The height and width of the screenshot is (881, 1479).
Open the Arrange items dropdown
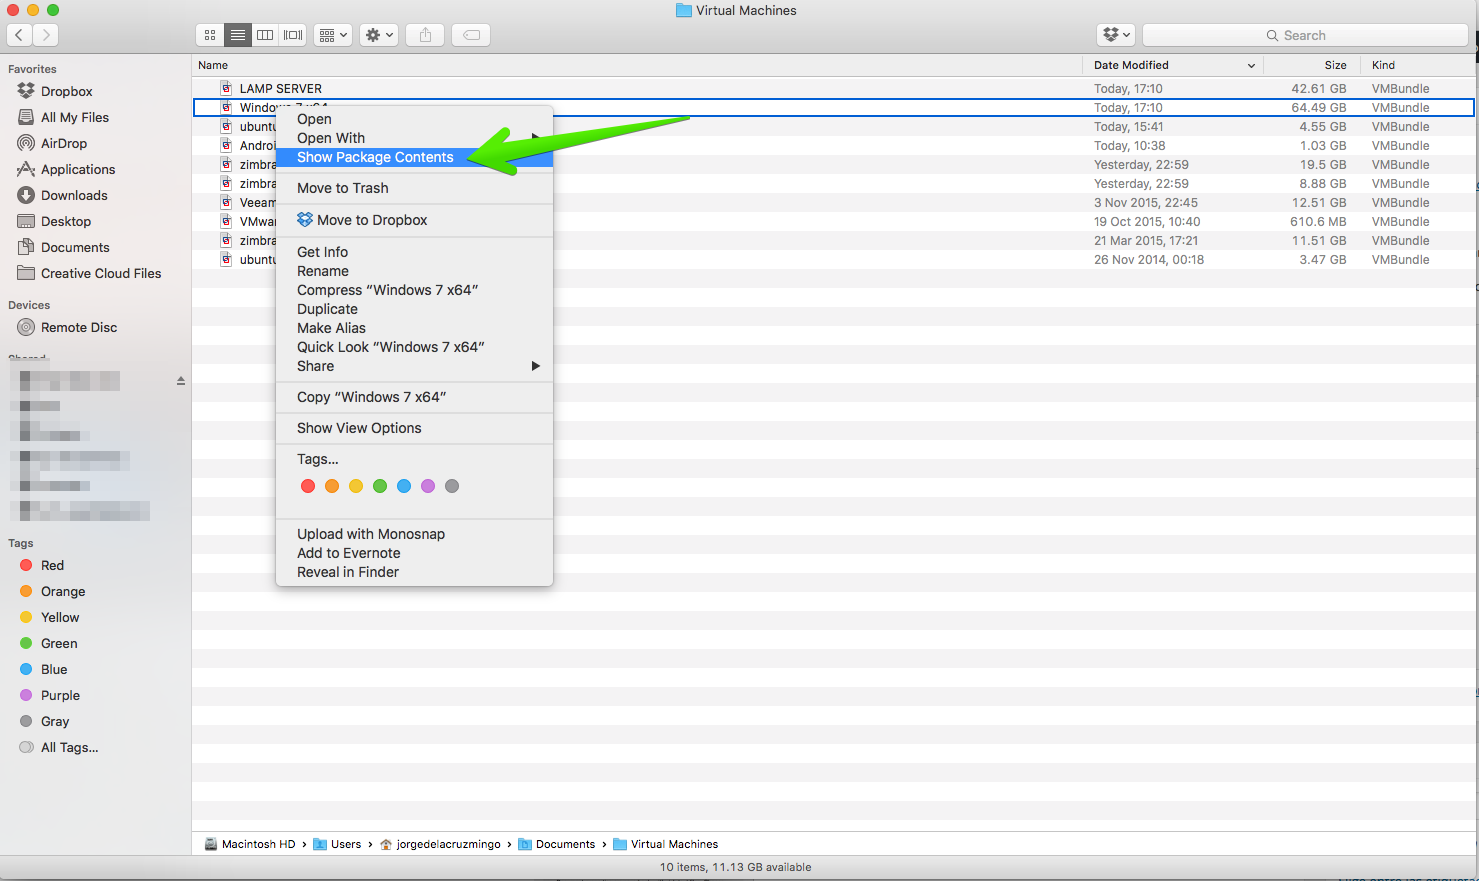pos(333,35)
